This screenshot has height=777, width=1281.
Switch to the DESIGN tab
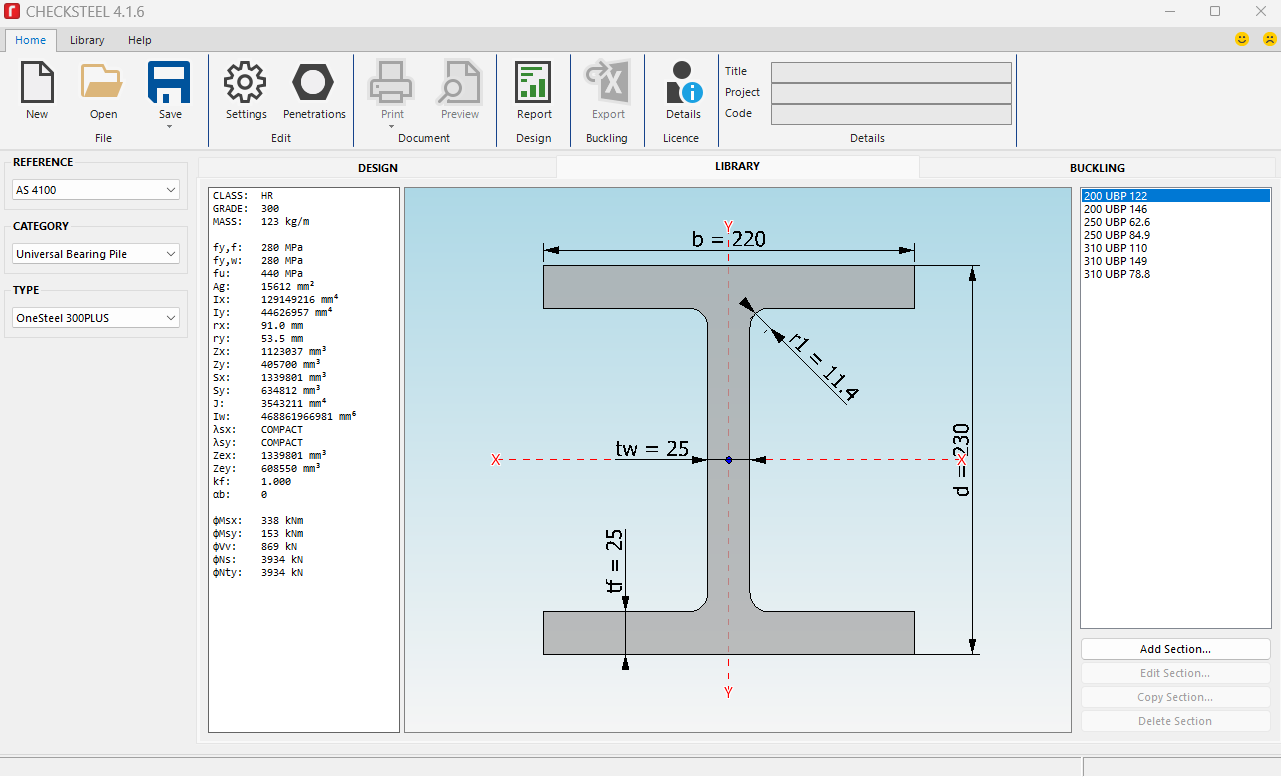(x=377, y=168)
